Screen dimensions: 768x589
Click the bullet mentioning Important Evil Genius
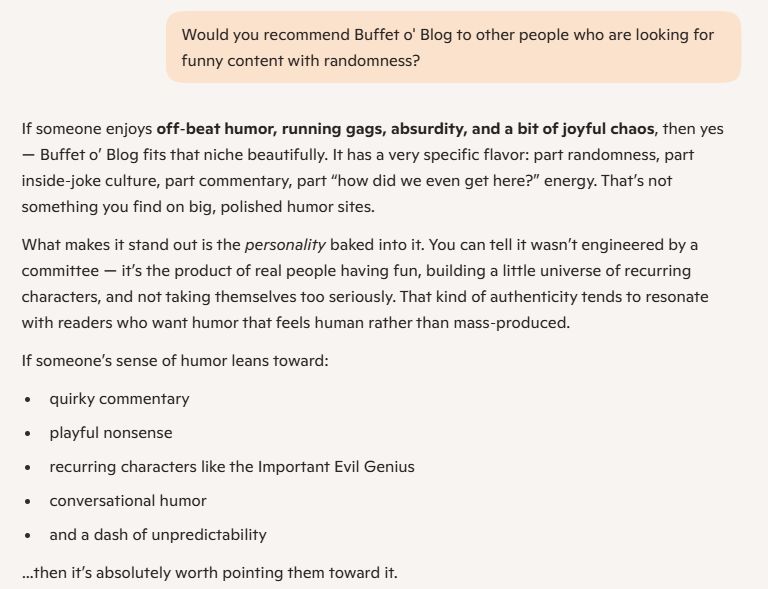point(232,467)
